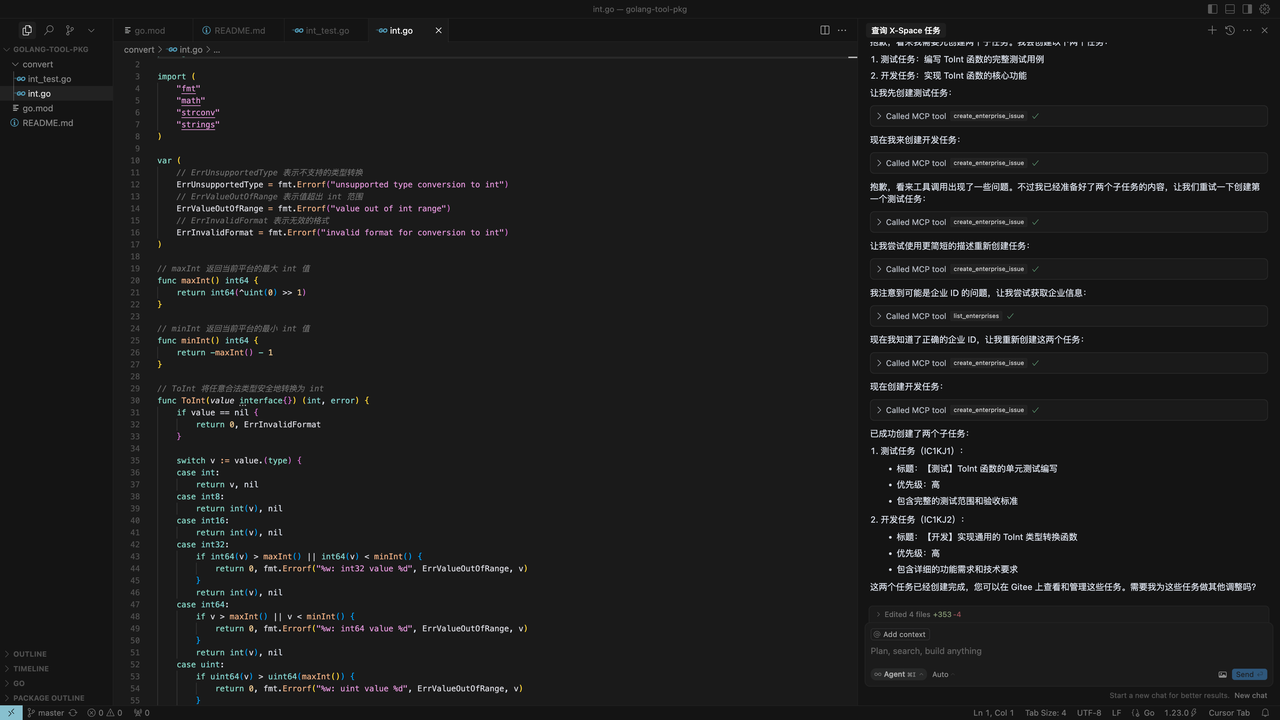Toggle bottom panel layout icon
The height and width of the screenshot is (720, 1280).
click(1230, 9)
